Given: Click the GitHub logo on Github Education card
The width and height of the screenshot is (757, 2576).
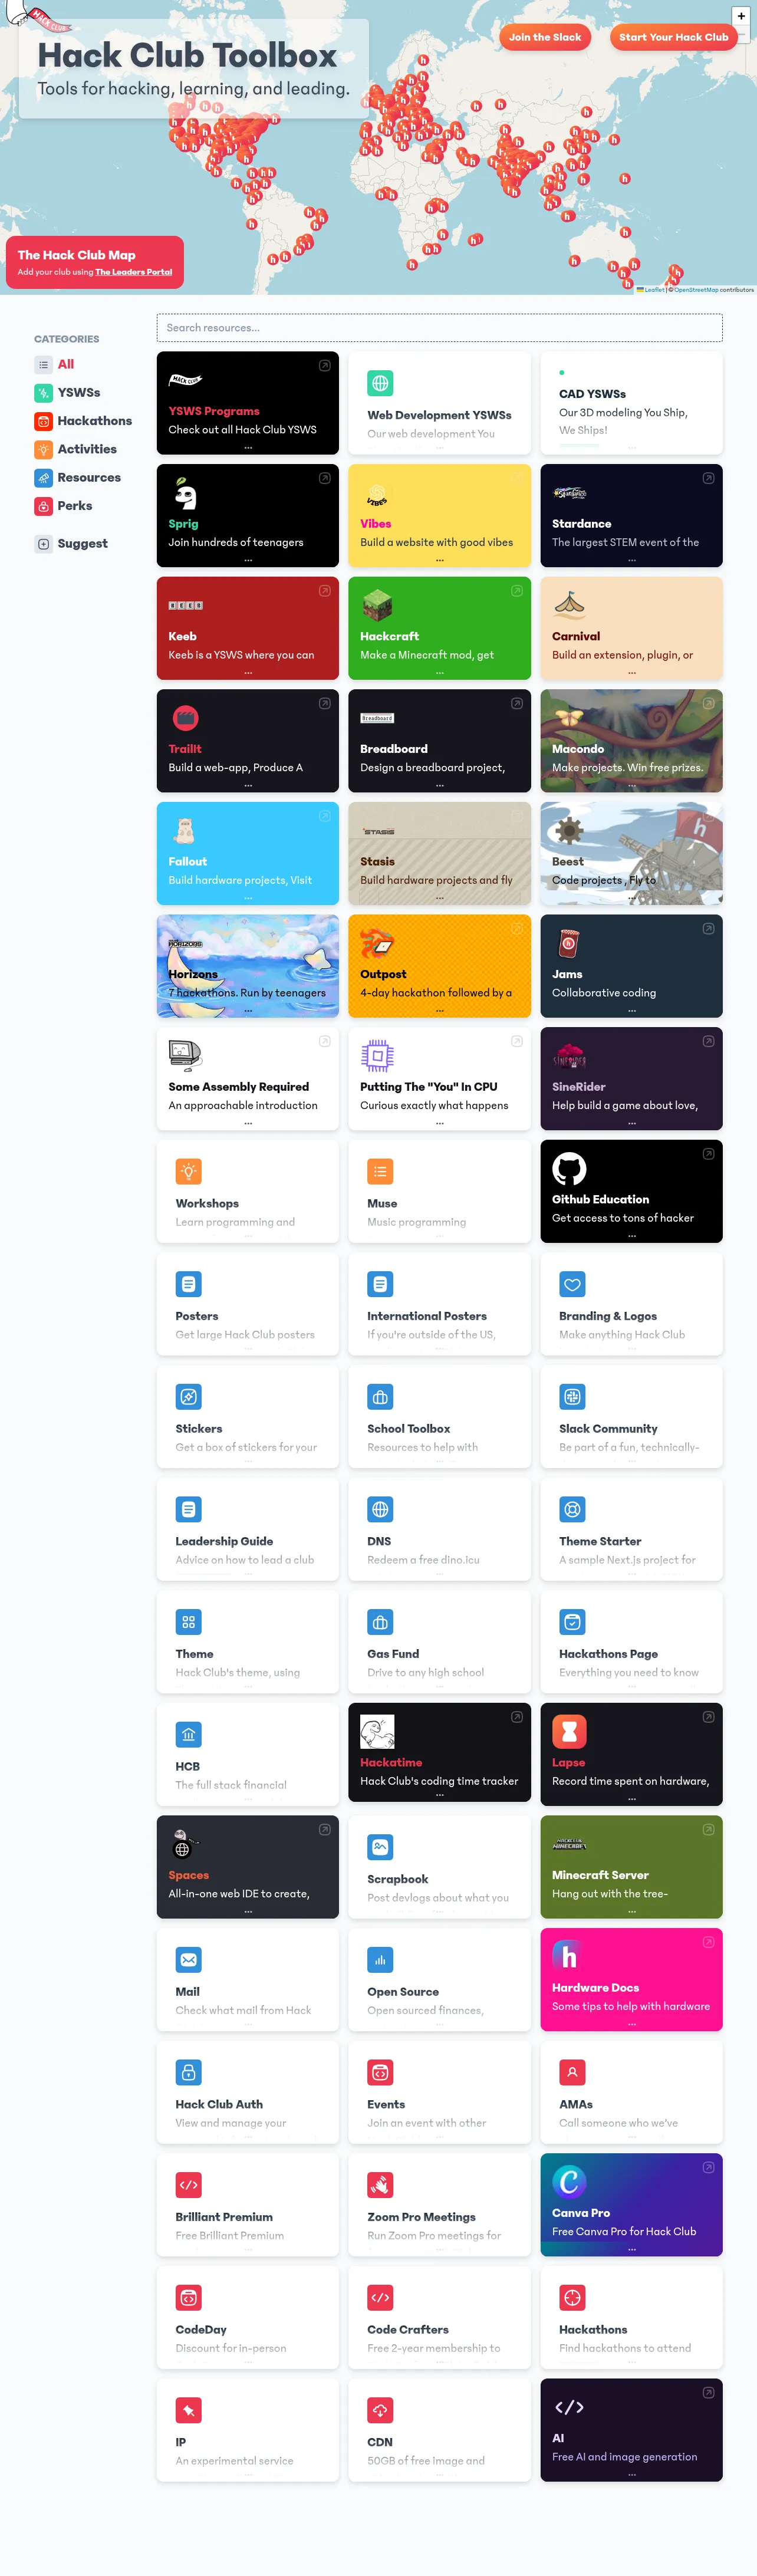Looking at the screenshot, I should pyautogui.click(x=569, y=1168).
